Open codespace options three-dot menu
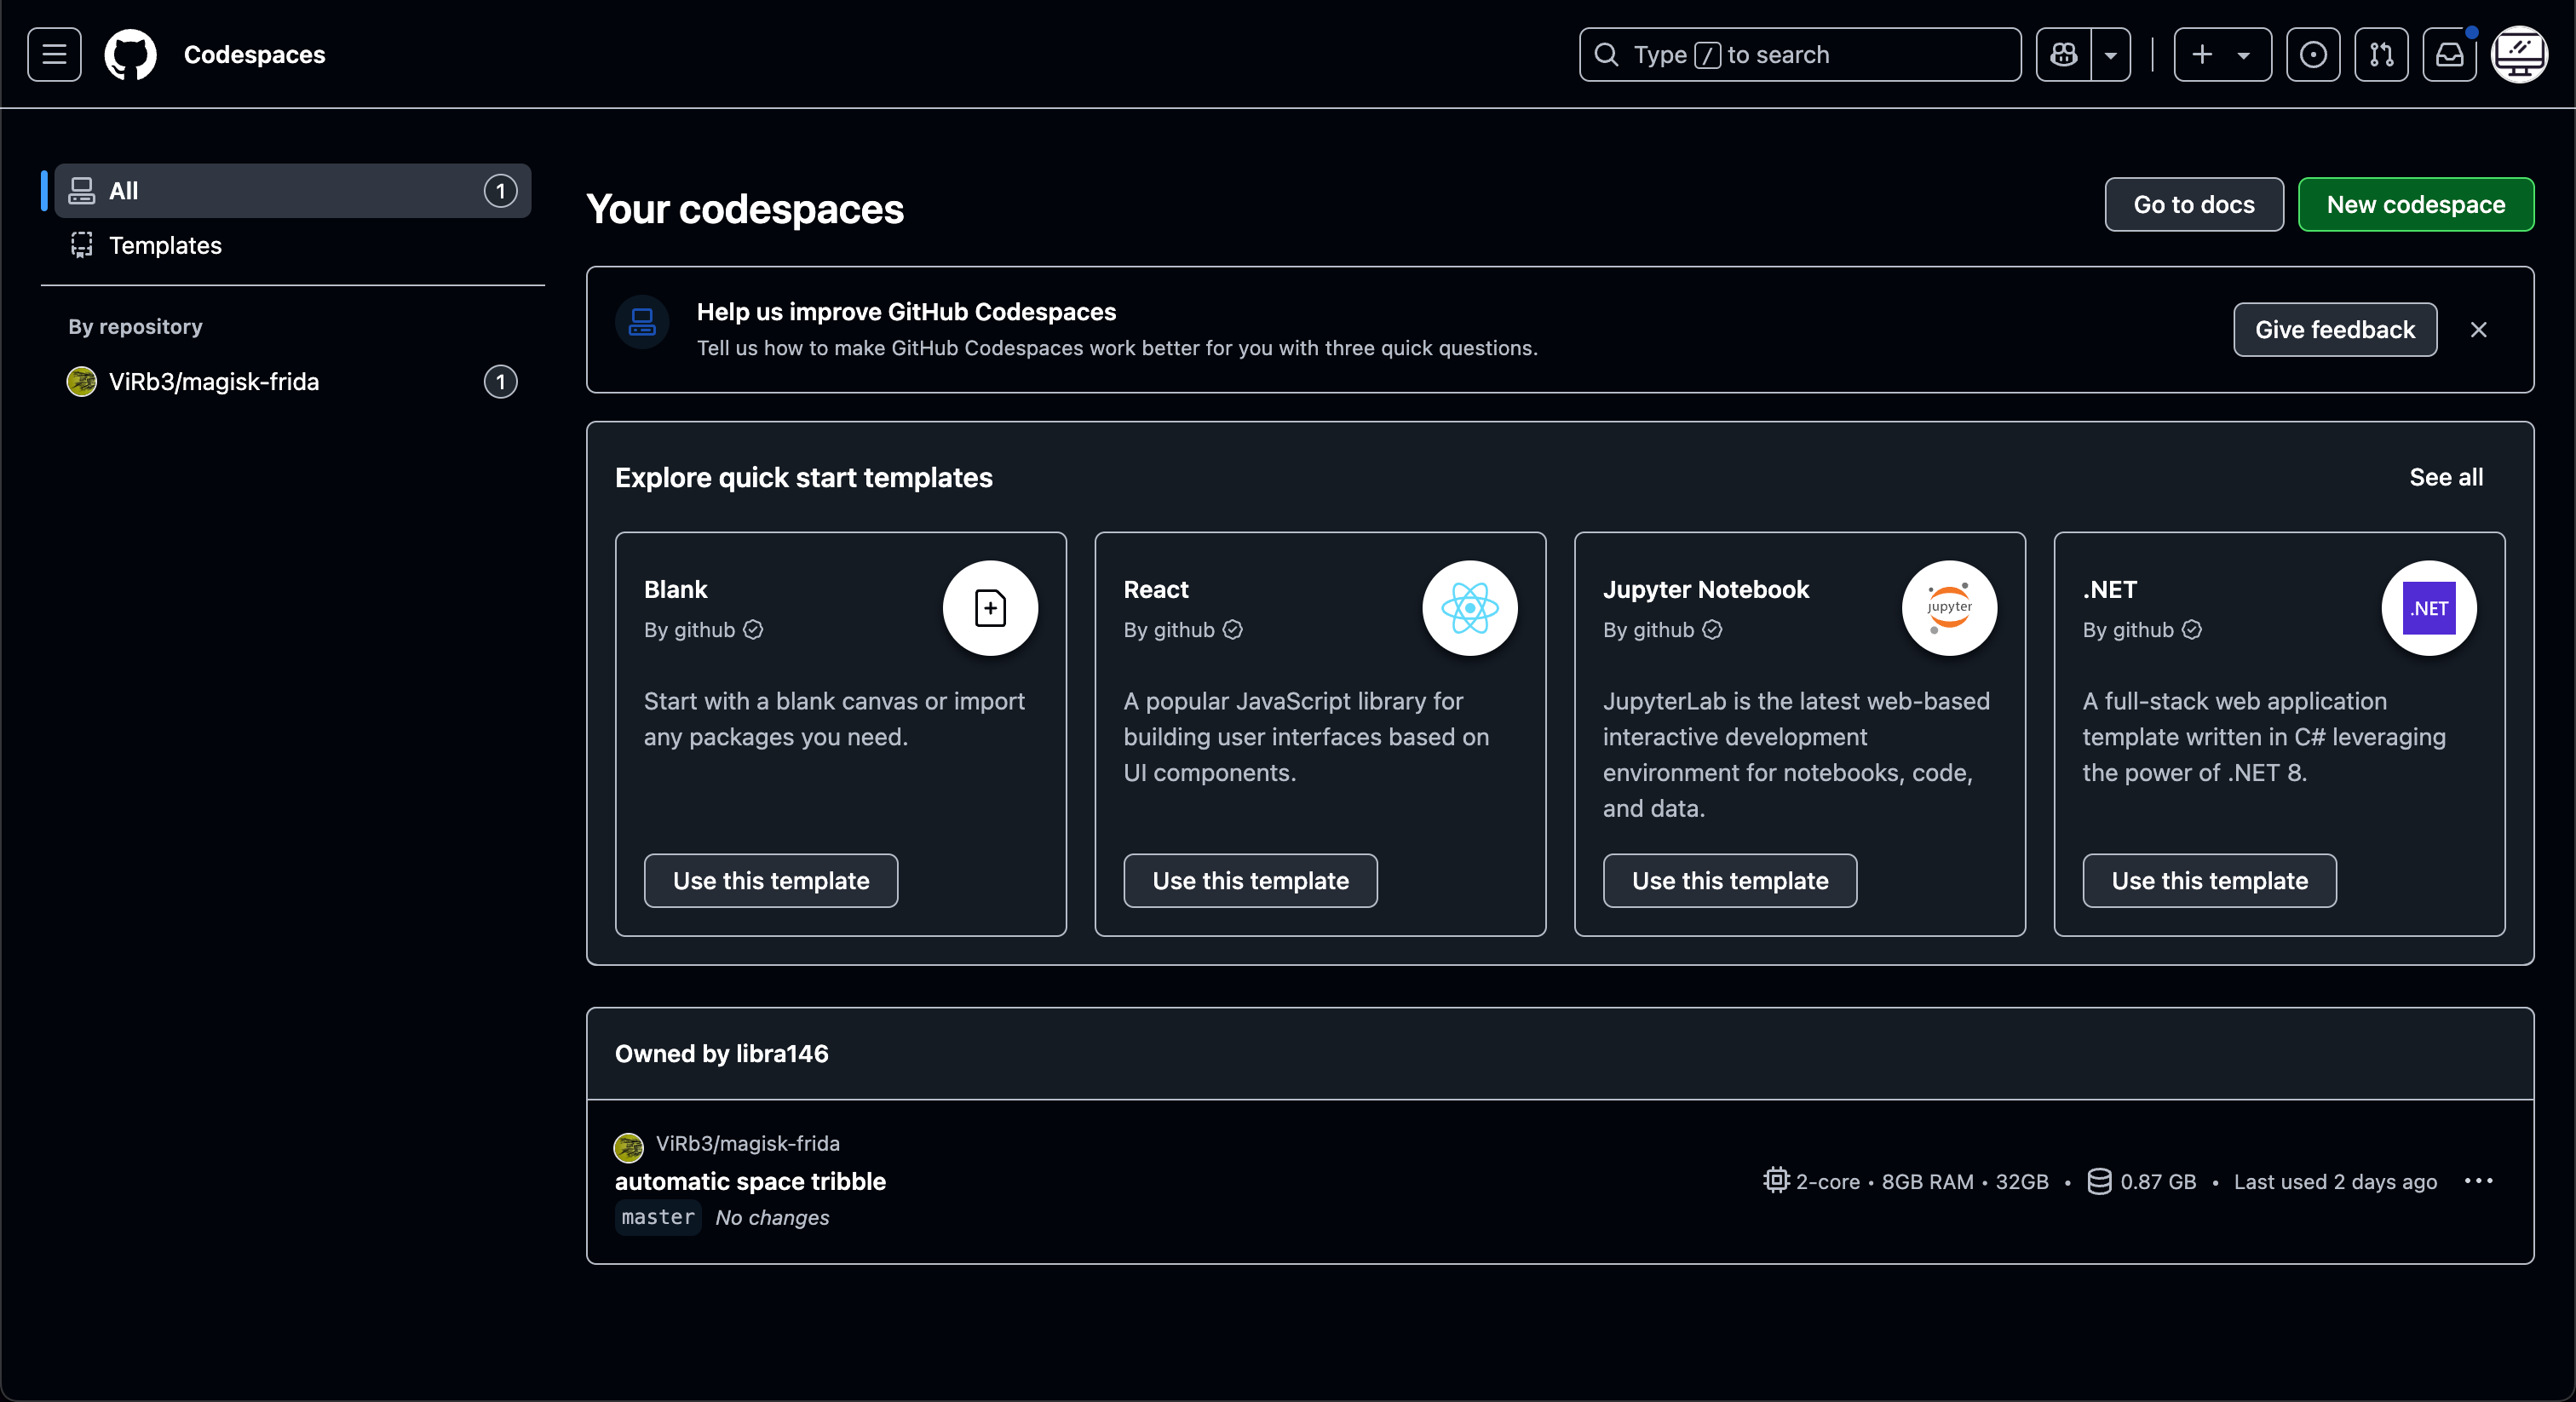Viewport: 2576px width, 1402px height. (2478, 1181)
